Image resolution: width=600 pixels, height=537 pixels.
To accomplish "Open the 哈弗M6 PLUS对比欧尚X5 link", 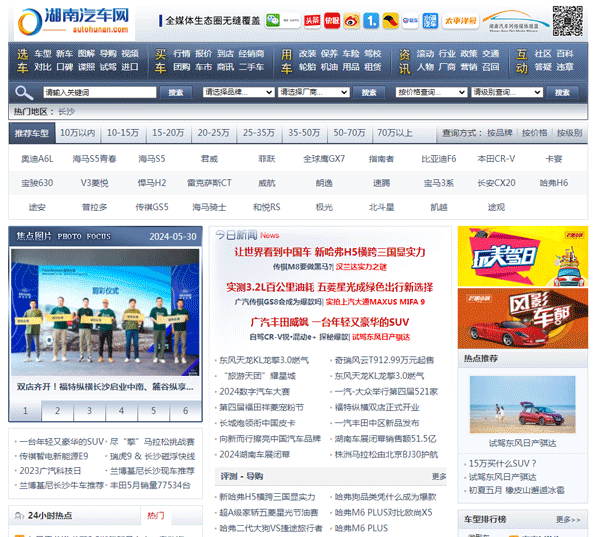I will (x=383, y=513).
